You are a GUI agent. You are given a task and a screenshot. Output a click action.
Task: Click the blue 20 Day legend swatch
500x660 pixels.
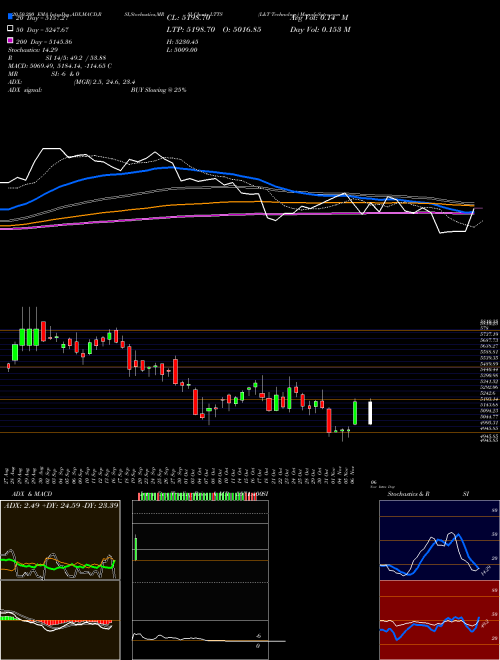[10, 16]
